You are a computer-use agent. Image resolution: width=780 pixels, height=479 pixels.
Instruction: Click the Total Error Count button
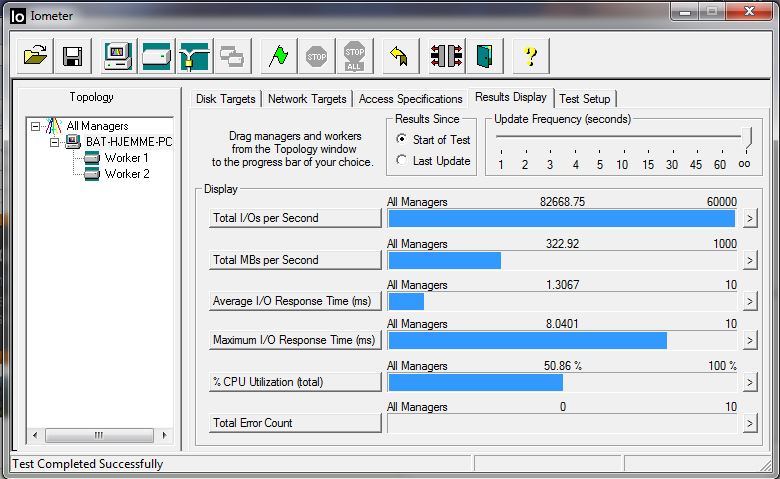pos(295,423)
